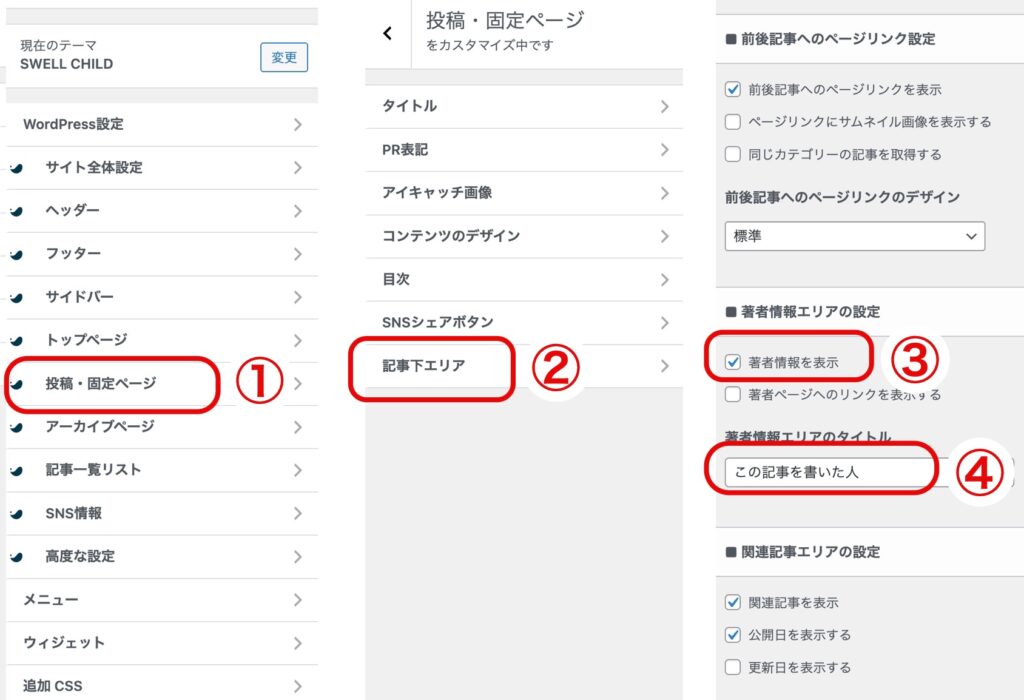This screenshot has width=1024, height=700.
Task: Click SWELL icon beside ヘッダー
Action: 16,211
